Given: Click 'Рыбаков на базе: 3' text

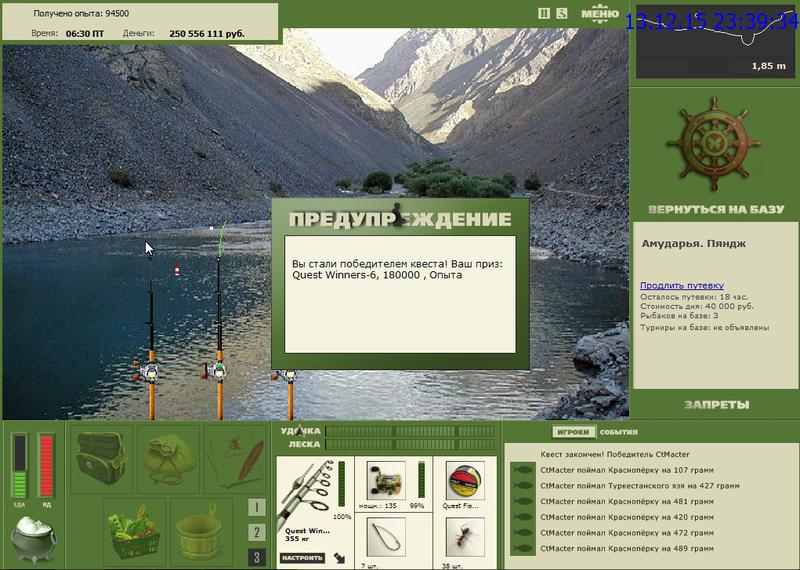Looking at the screenshot, I should coord(679,316).
